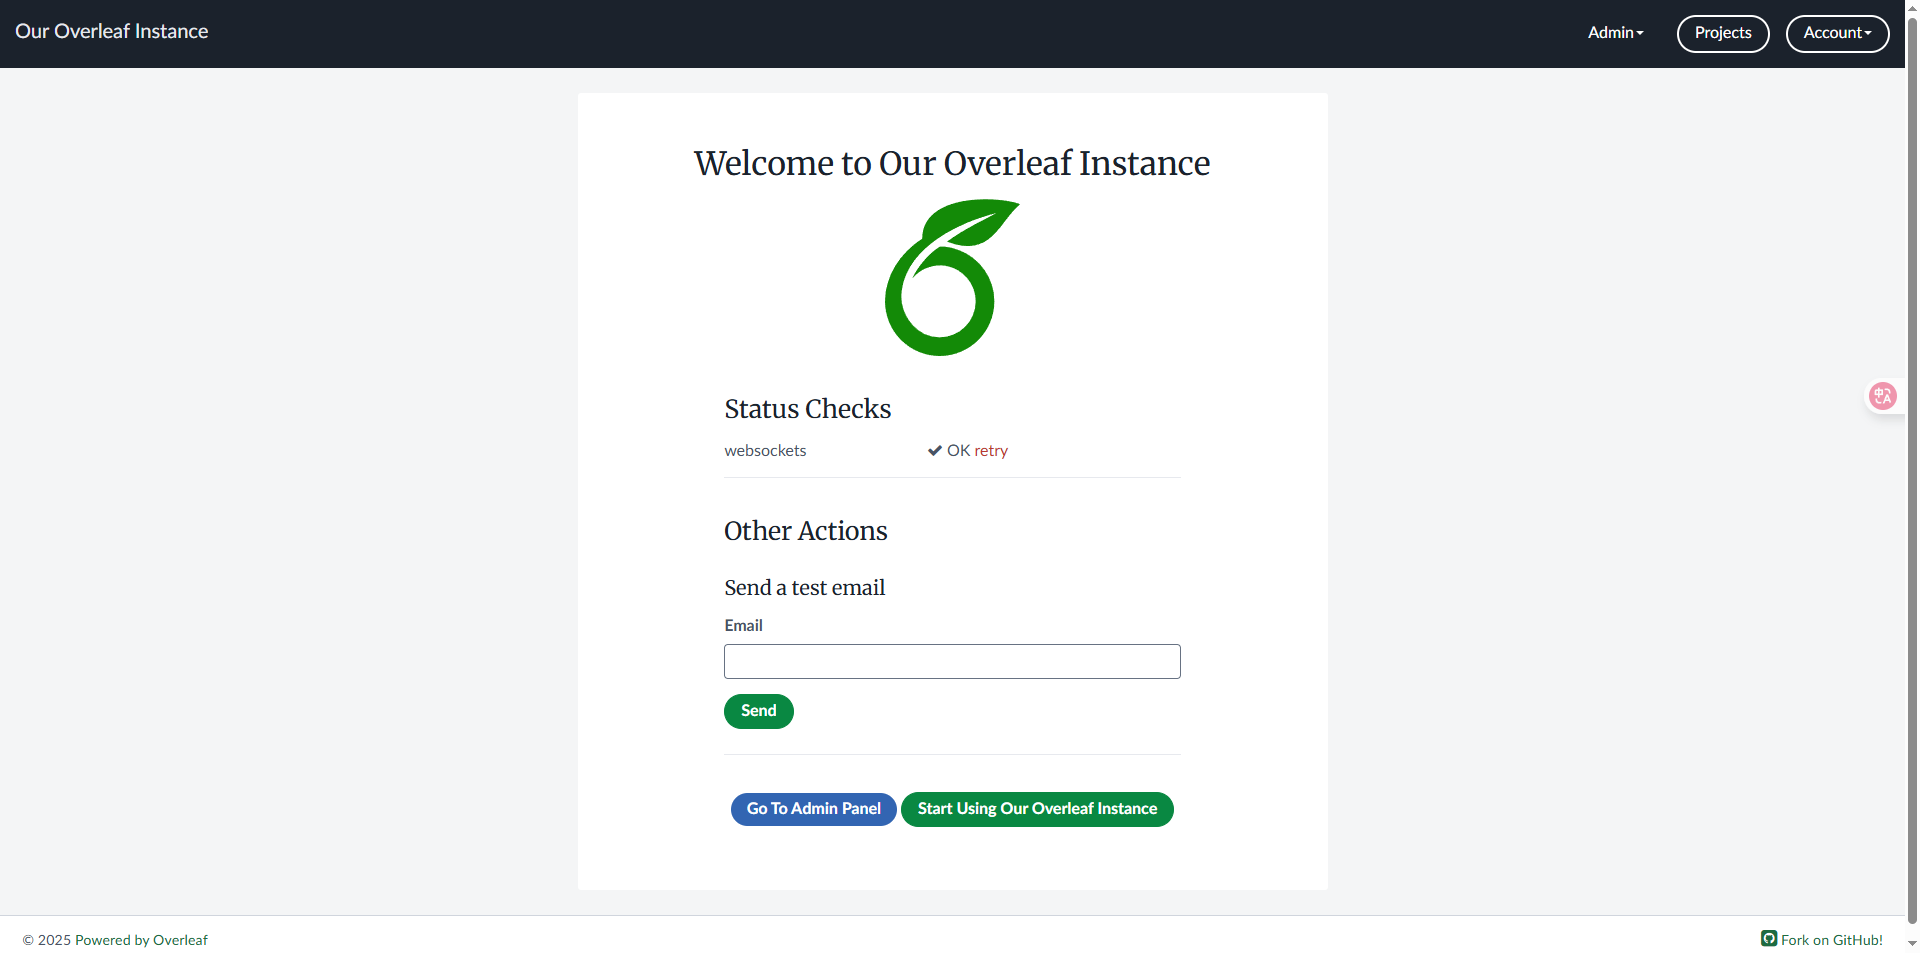Click the Email field label
The image size is (1920, 953).
tap(743, 626)
